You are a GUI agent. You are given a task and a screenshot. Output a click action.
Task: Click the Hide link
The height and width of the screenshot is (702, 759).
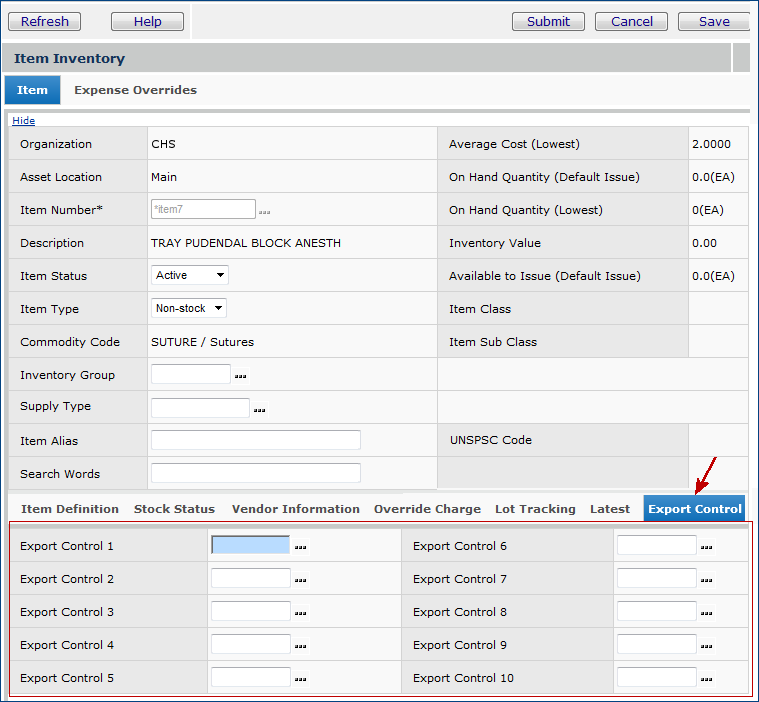[23, 120]
